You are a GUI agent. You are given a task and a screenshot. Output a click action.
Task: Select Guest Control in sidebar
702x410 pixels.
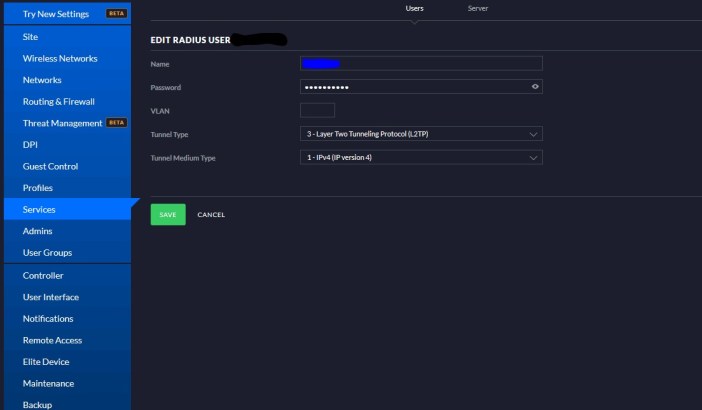tap(50, 166)
